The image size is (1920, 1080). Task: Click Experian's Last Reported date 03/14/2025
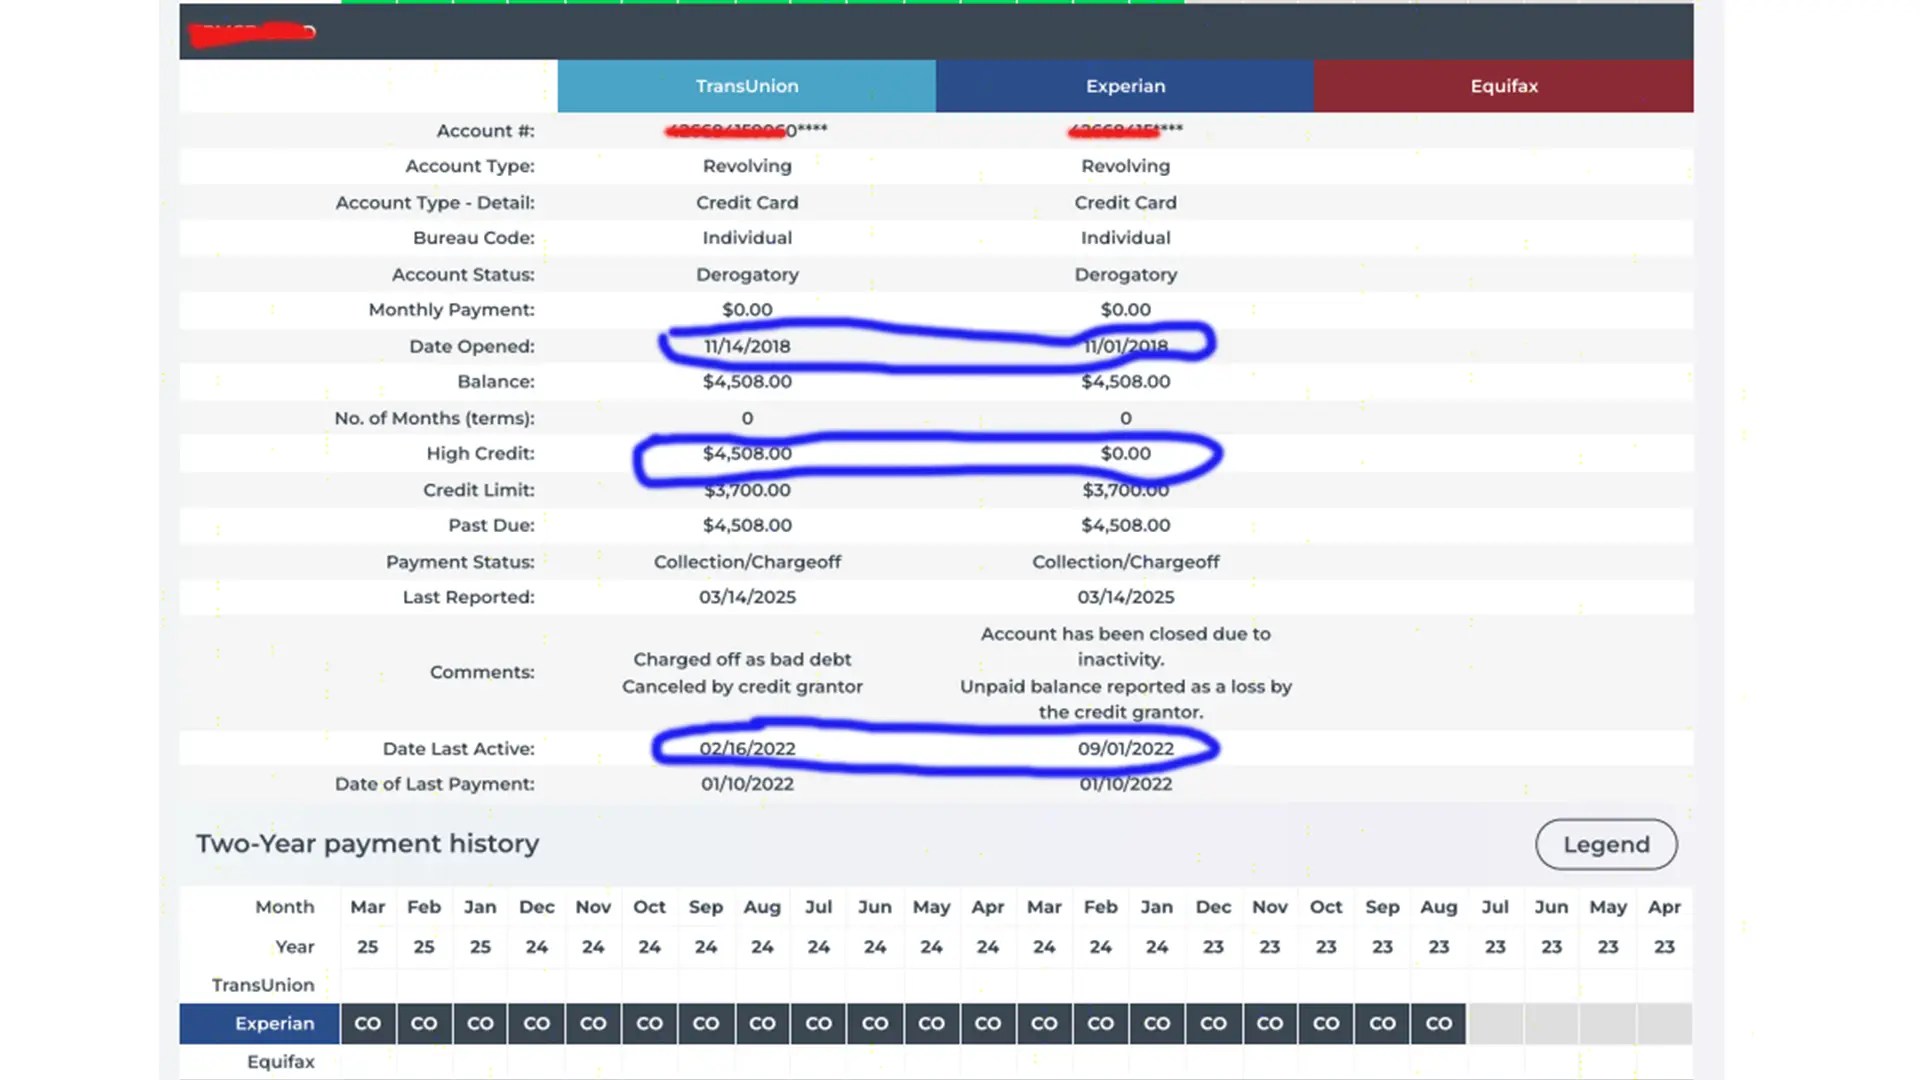1125,597
